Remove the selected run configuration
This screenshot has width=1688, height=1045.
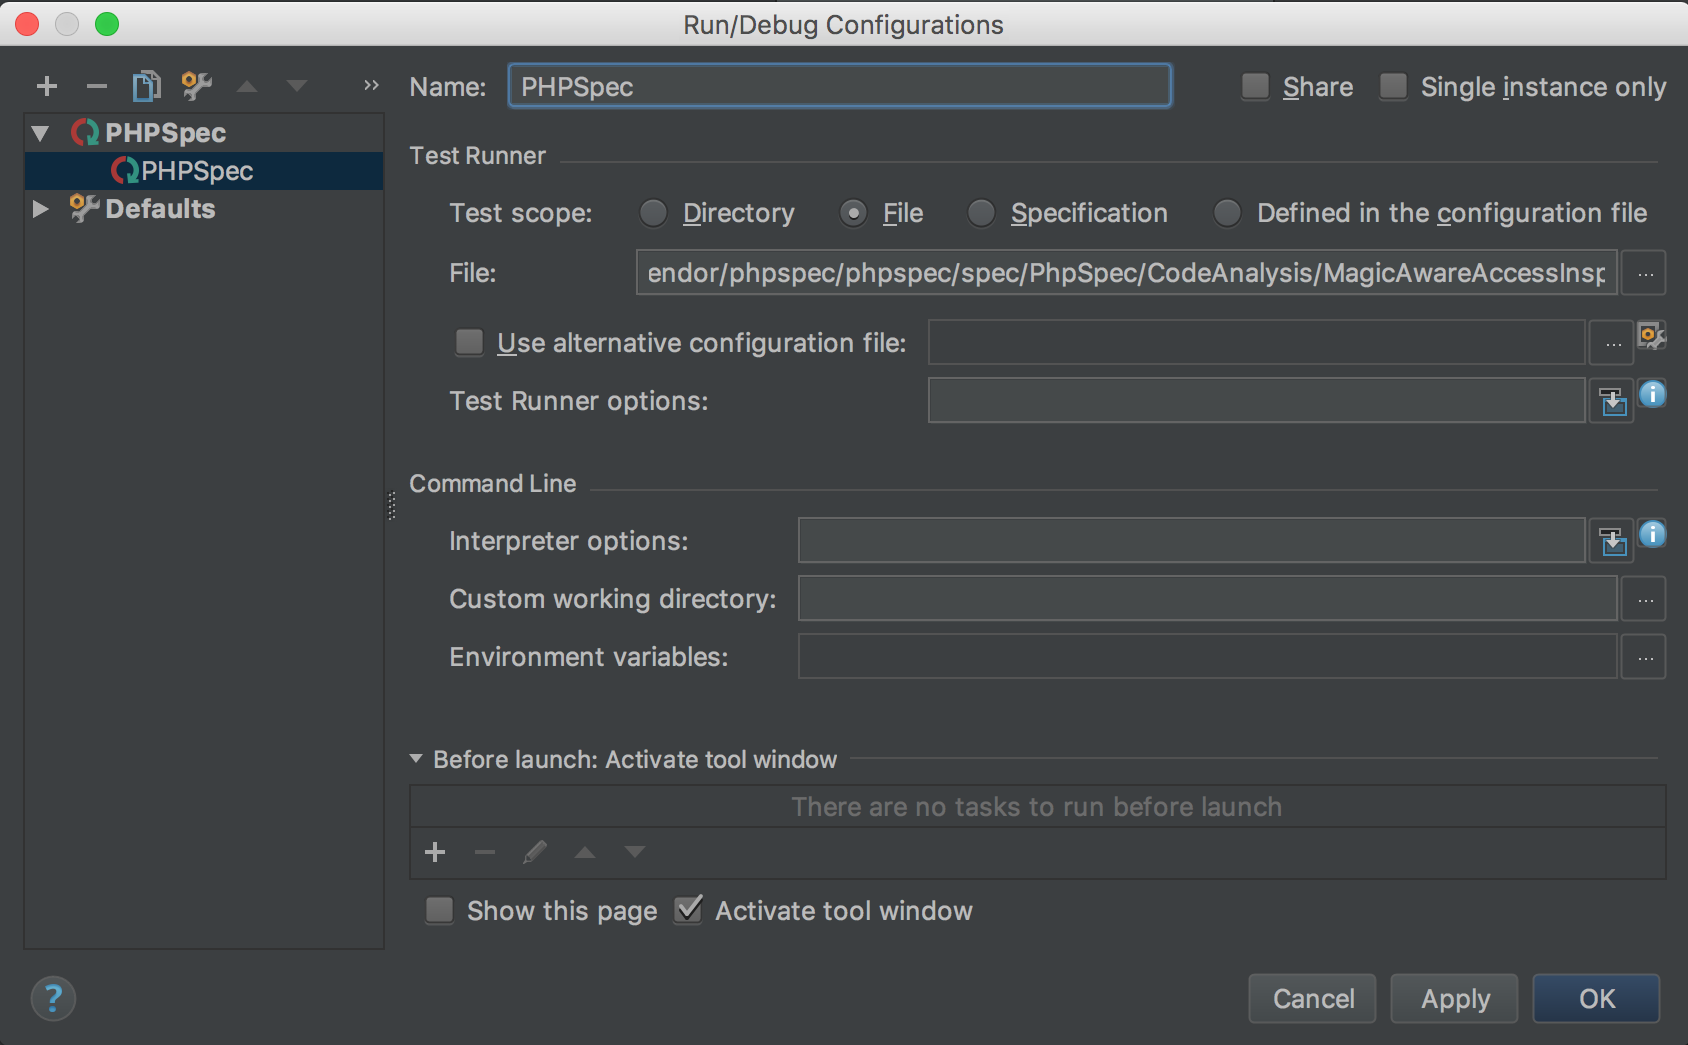tap(96, 86)
